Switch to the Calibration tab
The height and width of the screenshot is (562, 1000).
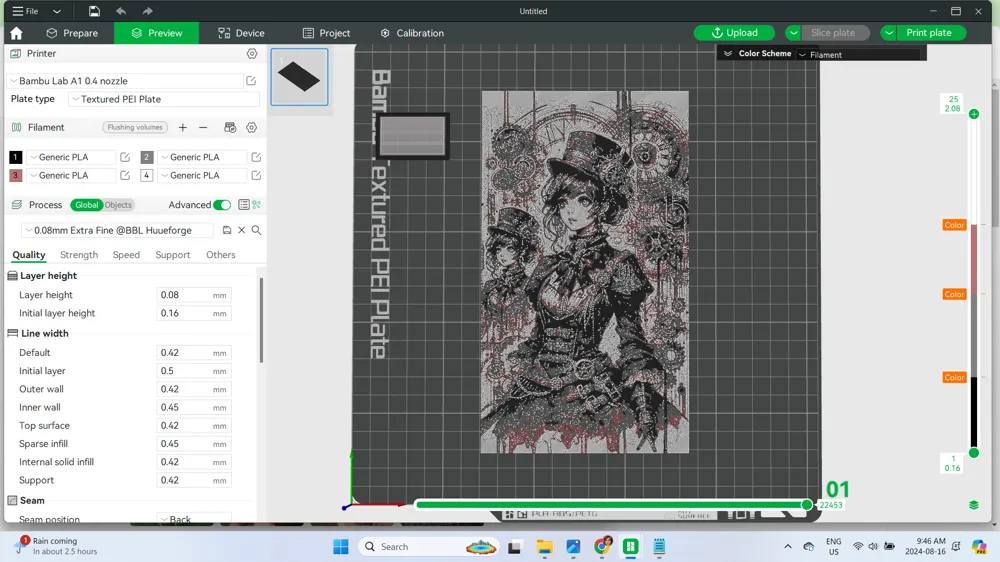(x=412, y=33)
